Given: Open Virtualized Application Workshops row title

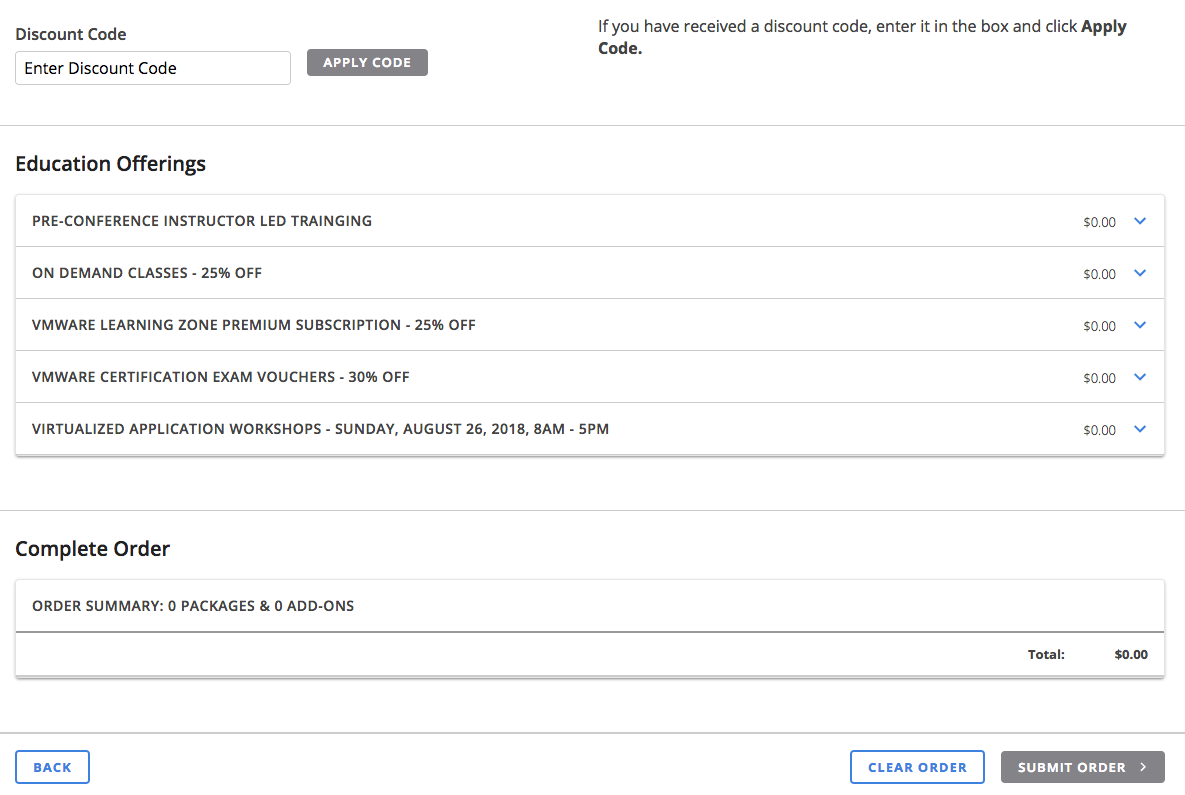Looking at the screenshot, I should [x=320, y=429].
